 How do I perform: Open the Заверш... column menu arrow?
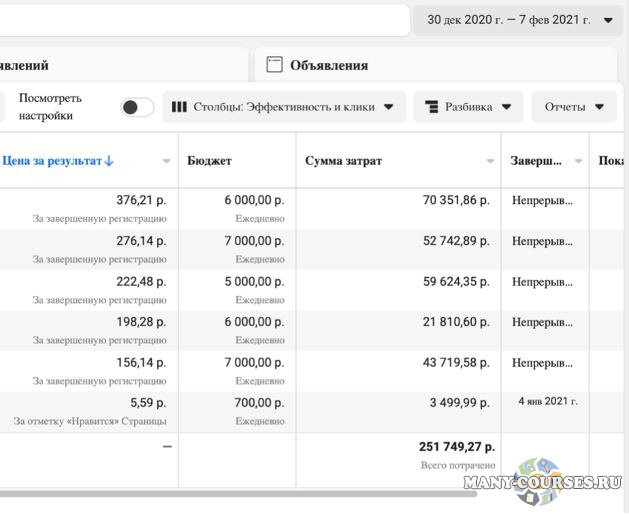[x=581, y=161]
